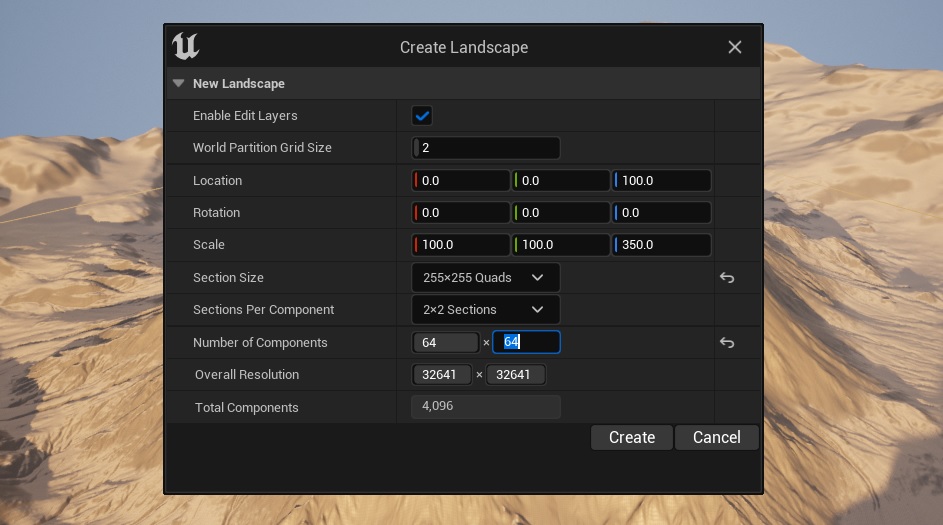Click the Total Components label
Image resolution: width=943 pixels, height=525 pixels.
click(247, 408)
